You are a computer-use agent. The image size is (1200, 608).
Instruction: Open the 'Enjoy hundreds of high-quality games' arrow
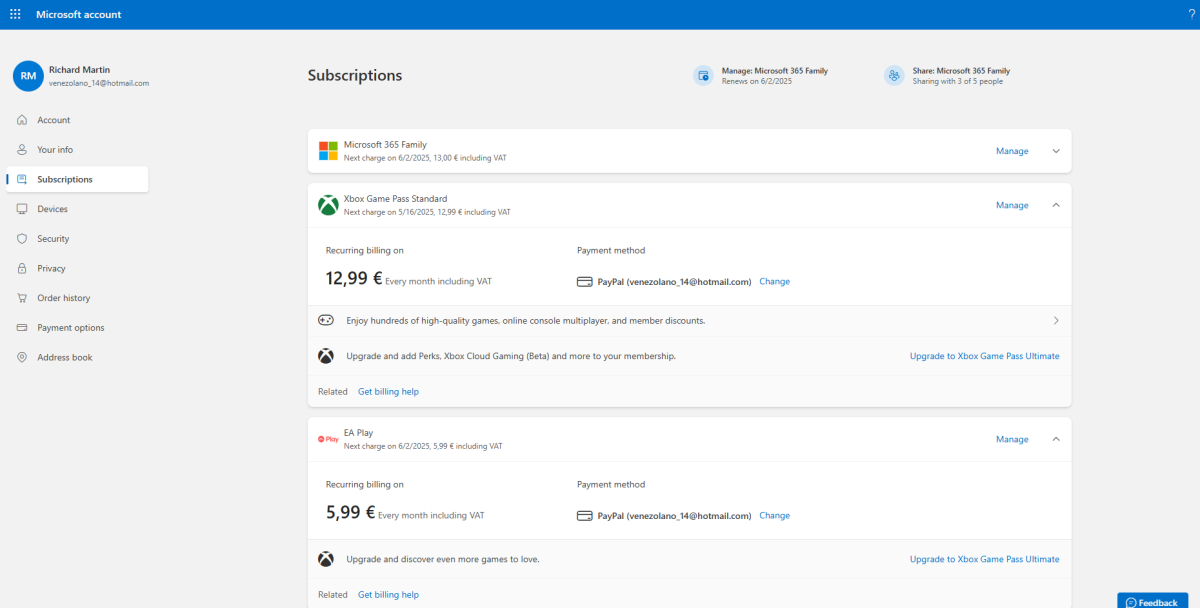coord(1056,321)
